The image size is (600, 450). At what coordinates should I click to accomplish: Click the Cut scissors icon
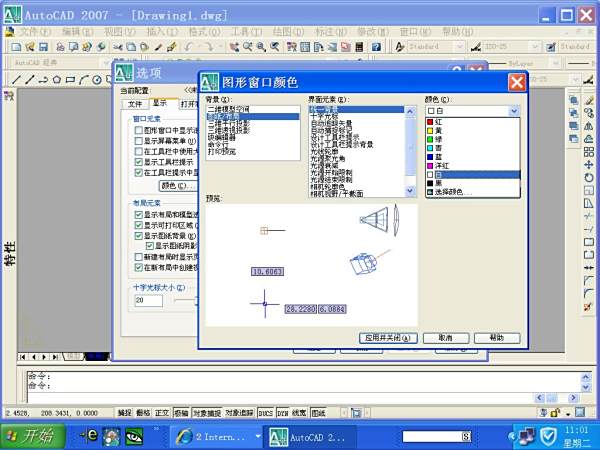[118, 47]
